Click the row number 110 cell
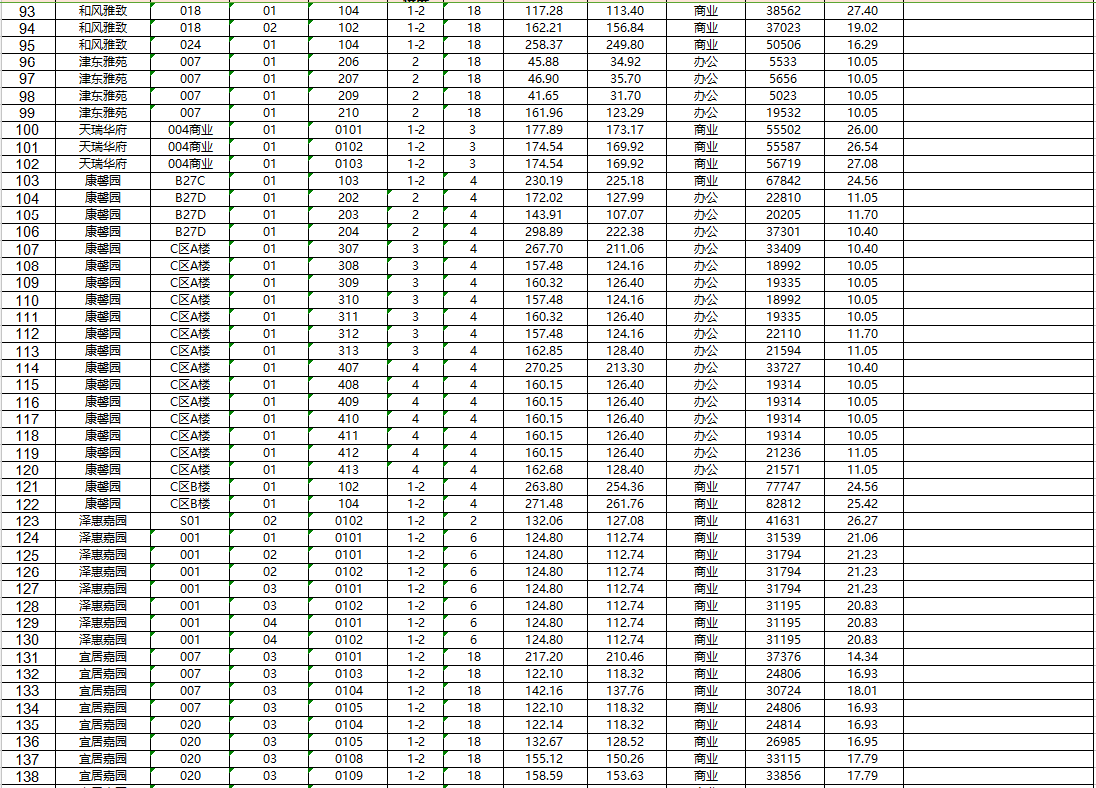Viewport: 1096px width, 788px height. click(28, 301)
